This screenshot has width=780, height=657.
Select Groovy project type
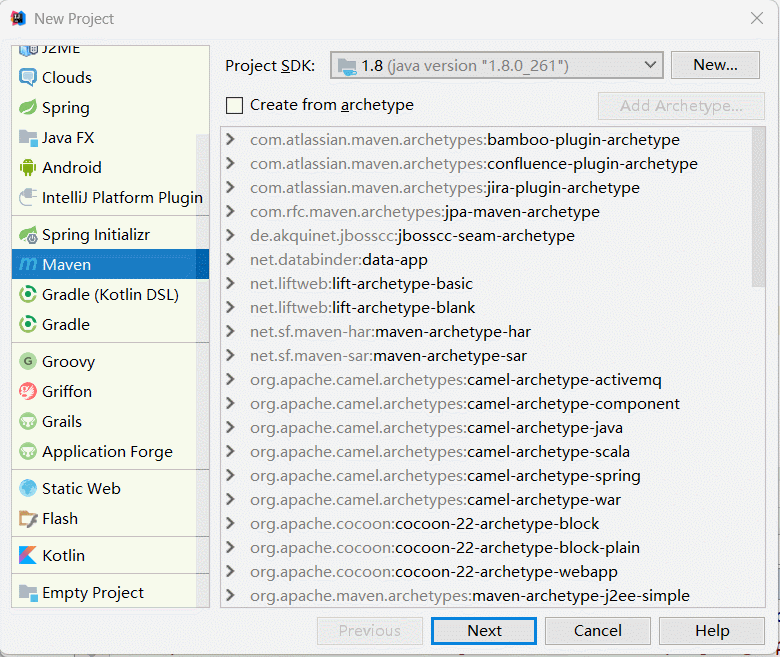104,362
